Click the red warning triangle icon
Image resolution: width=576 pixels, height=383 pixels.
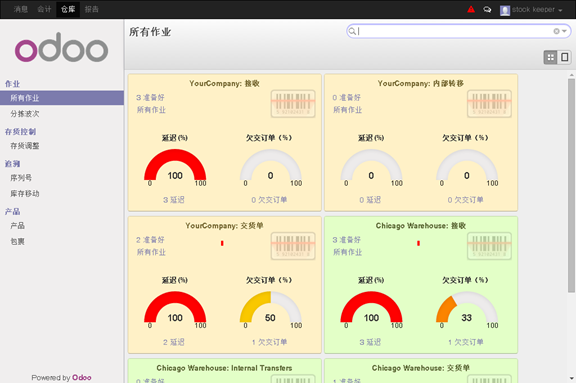(x=471, y=9)
